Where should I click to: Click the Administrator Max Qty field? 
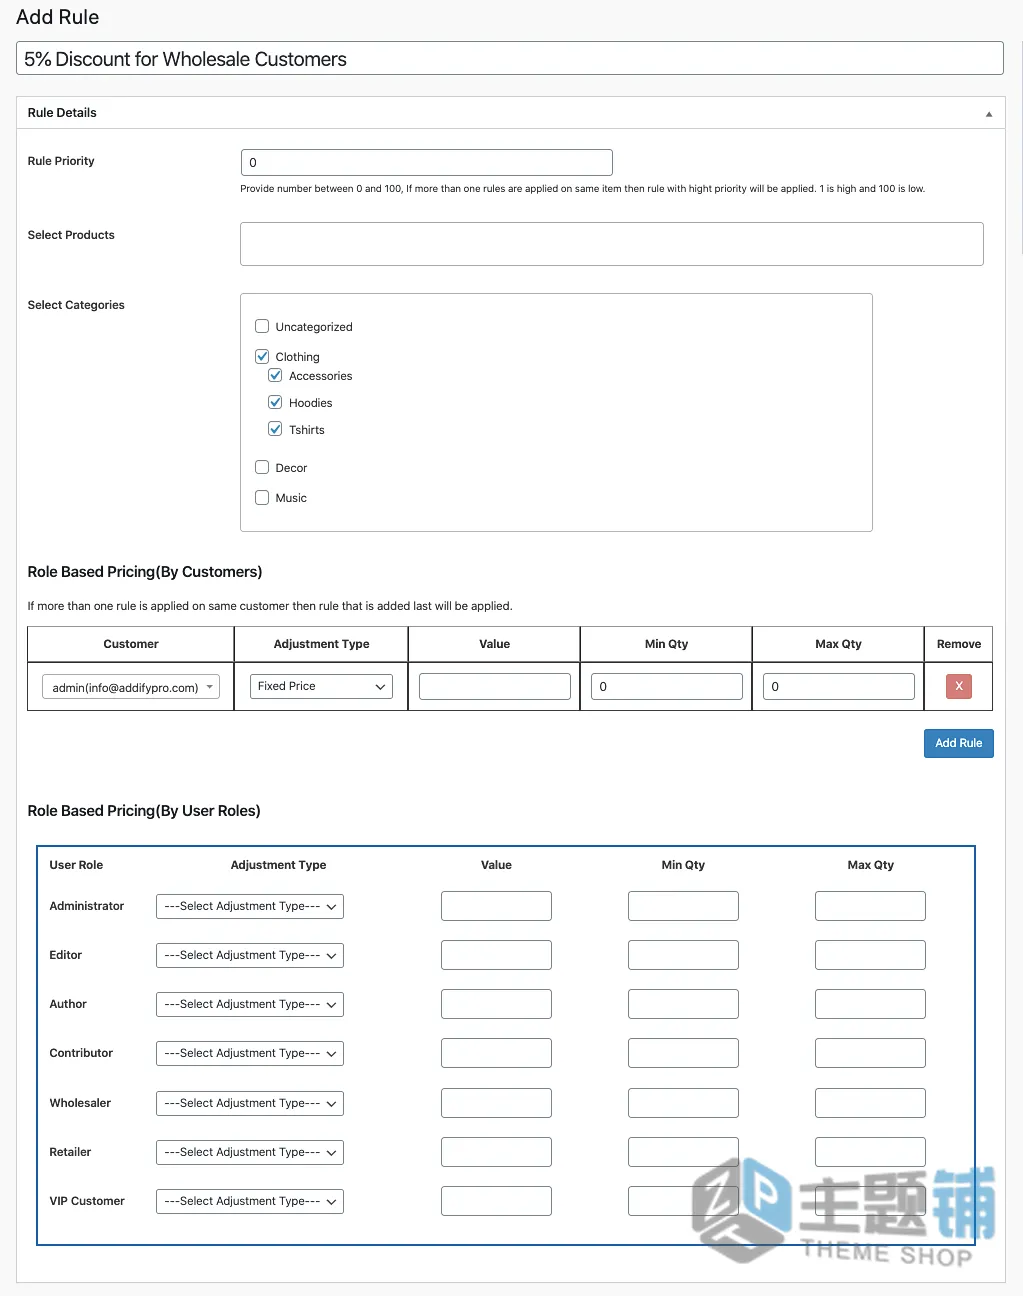(870, 906)
